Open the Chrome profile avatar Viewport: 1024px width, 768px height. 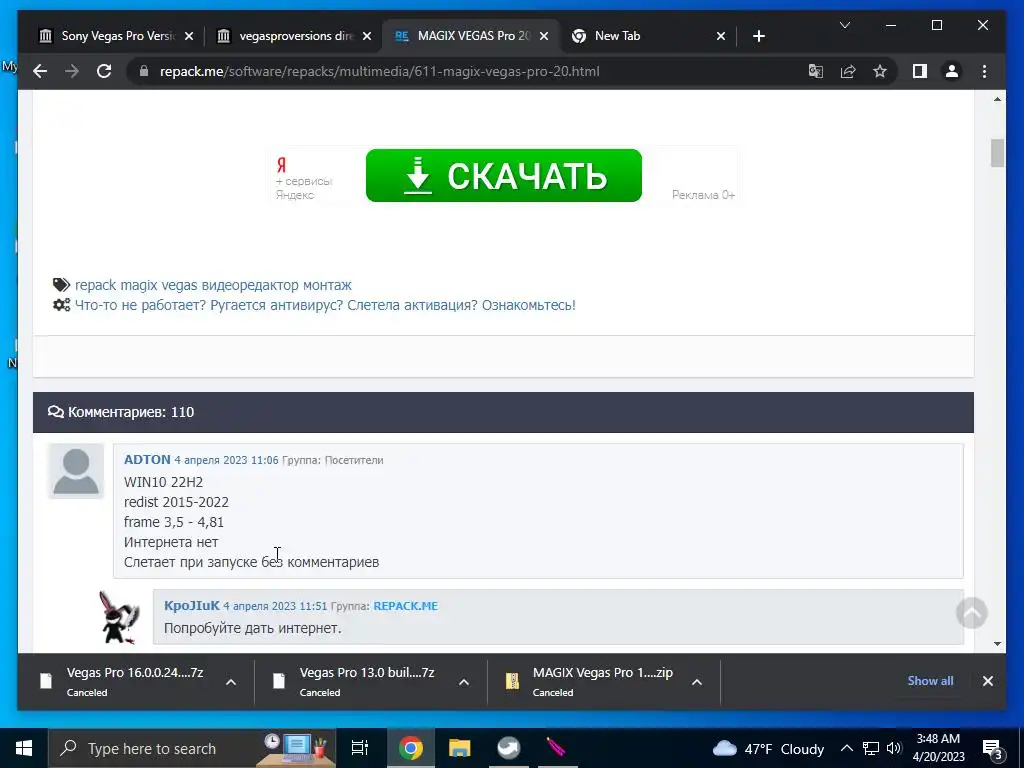[952, 71]
